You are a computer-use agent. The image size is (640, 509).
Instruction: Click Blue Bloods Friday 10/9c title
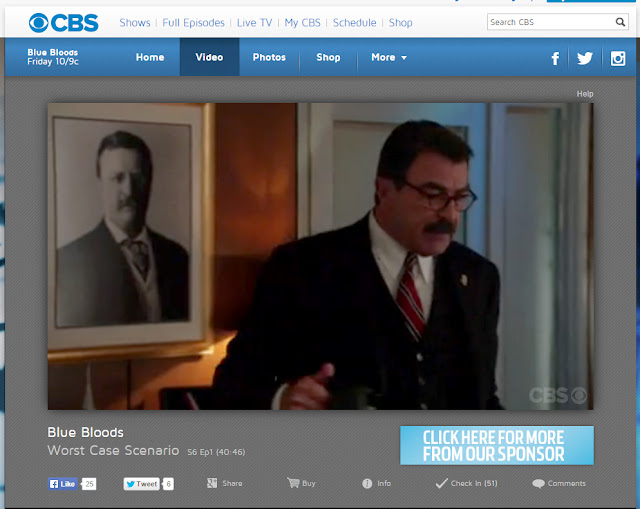53,57
